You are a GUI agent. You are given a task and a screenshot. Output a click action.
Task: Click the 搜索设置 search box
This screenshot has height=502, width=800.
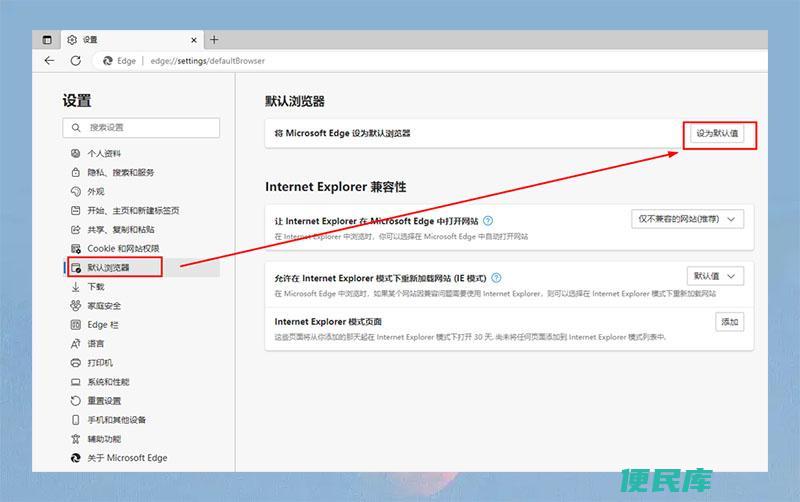coord(141,128)
